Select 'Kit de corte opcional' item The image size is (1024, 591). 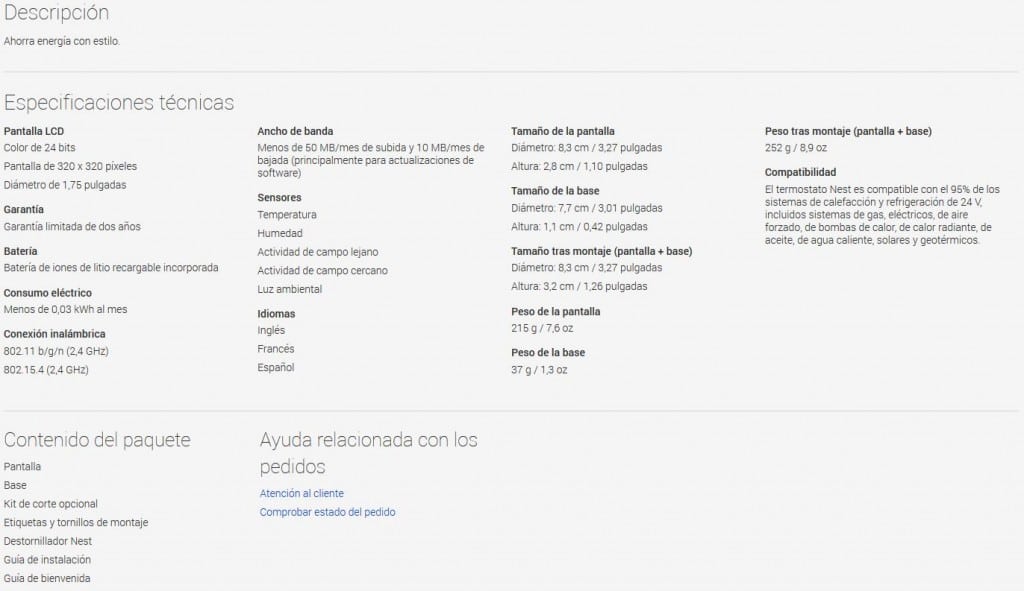50,504
